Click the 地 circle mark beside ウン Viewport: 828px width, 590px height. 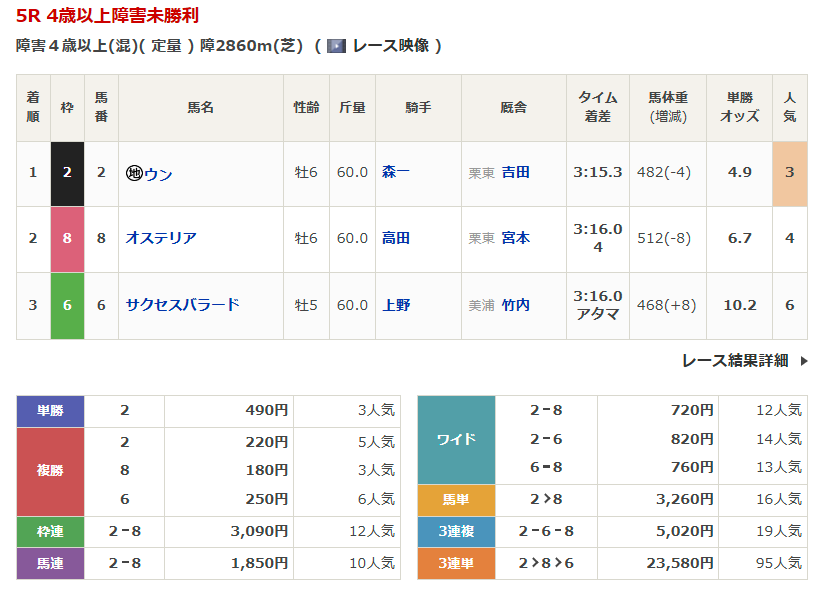point(134,174)
